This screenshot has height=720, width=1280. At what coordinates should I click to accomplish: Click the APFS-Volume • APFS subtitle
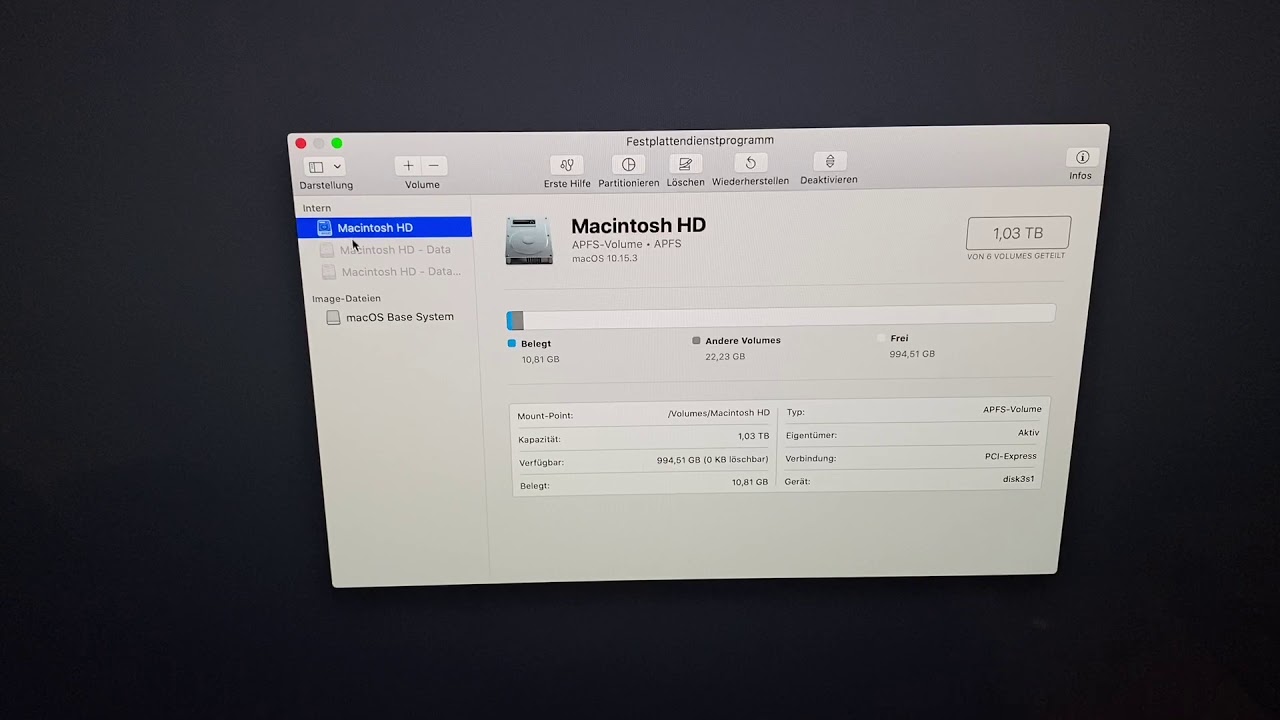coord(626,244)
